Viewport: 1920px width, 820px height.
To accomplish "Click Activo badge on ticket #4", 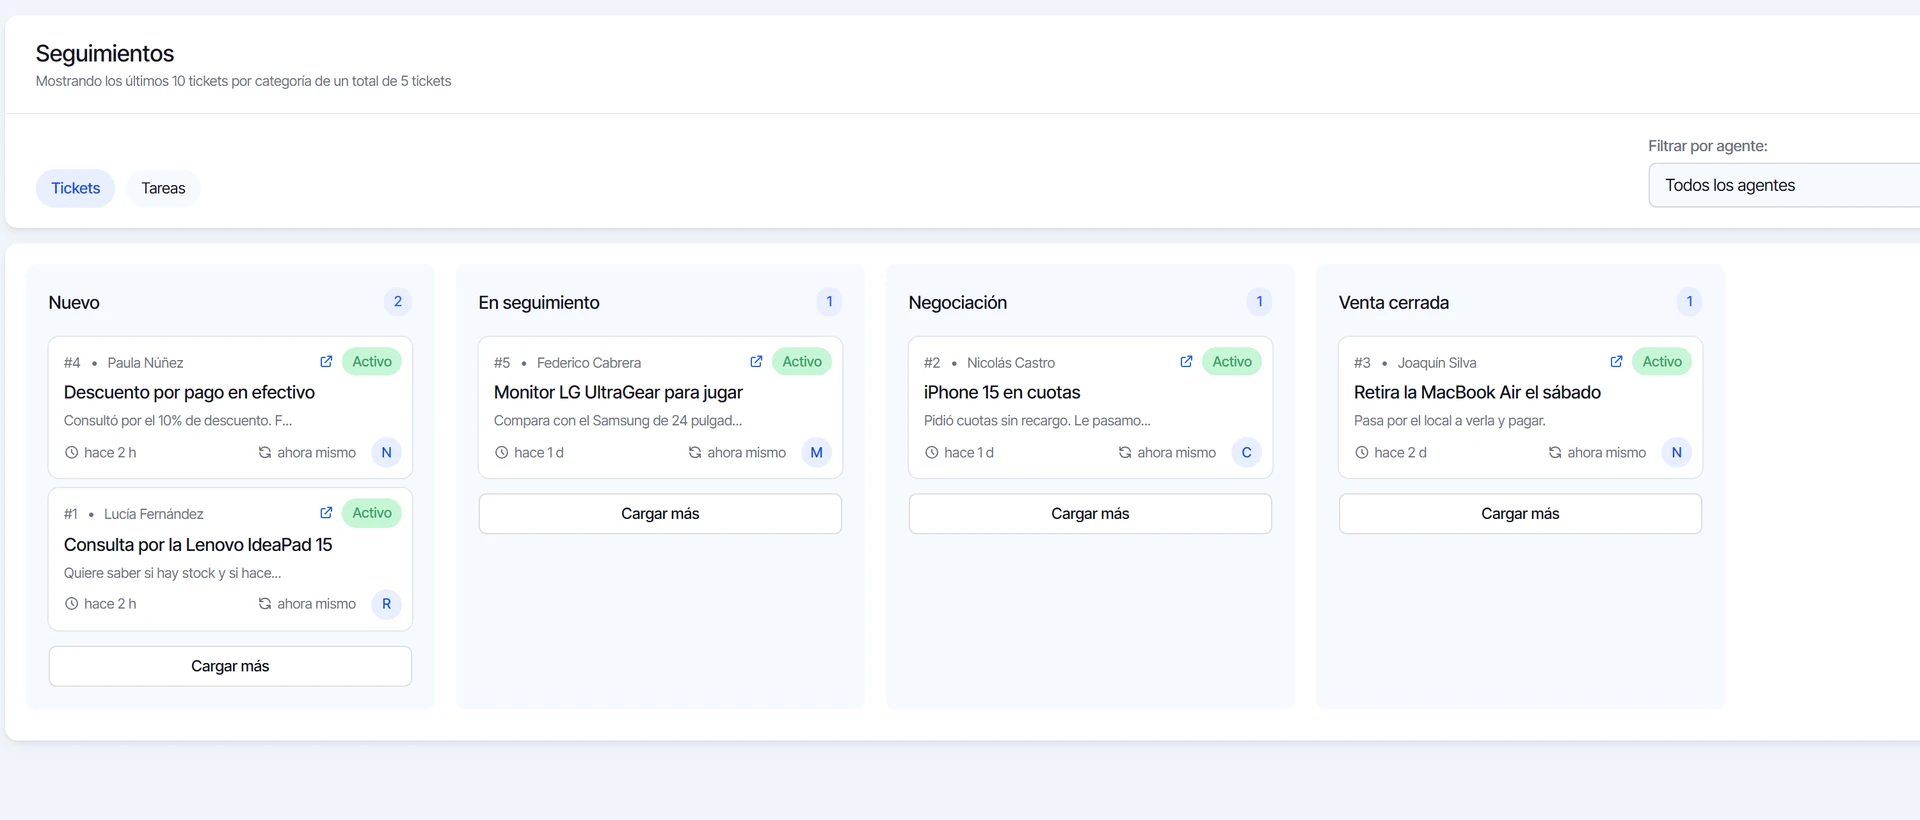I will coord(372,362).
